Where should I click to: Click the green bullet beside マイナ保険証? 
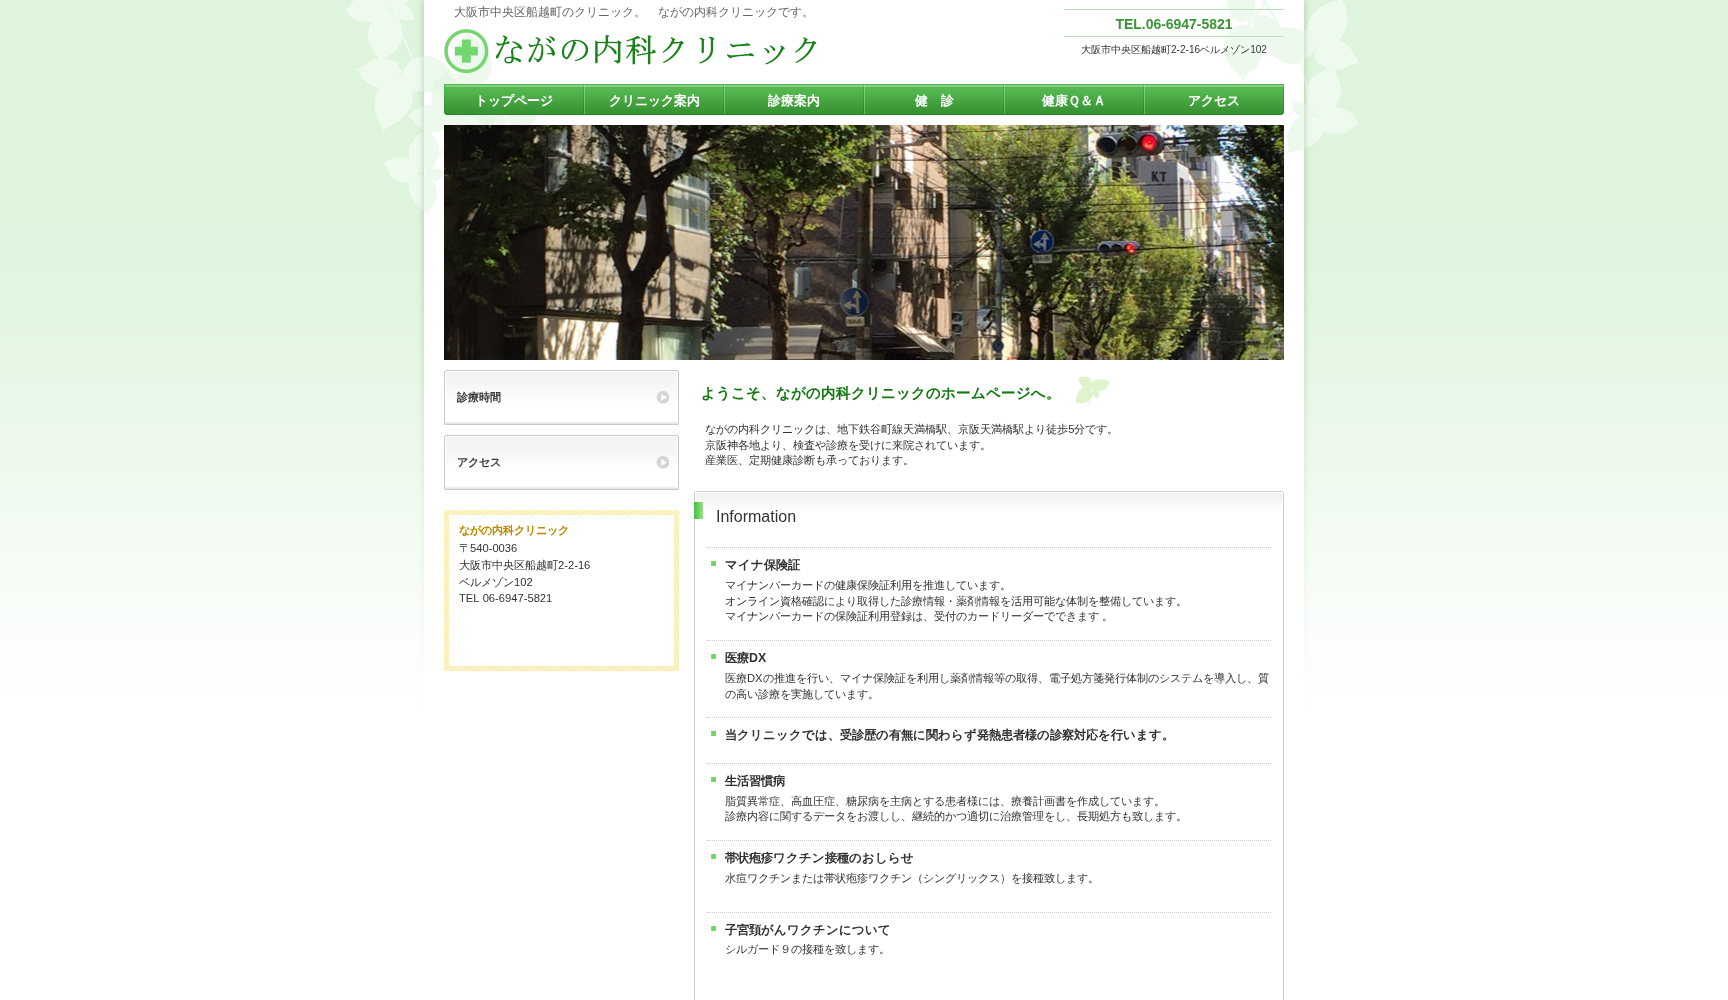712,564
